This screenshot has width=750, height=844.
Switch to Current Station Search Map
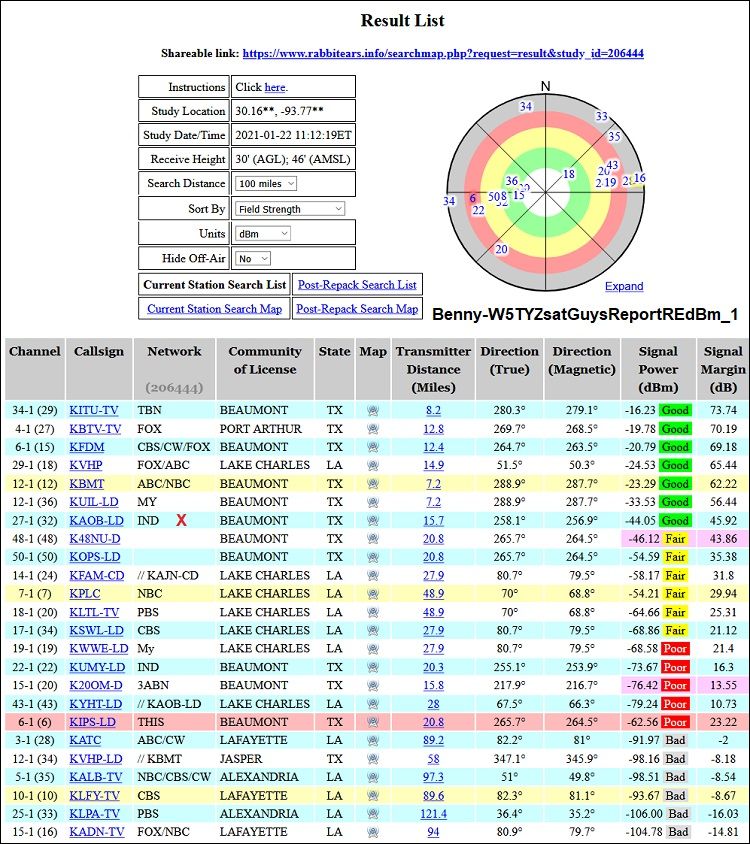pos(214,309)
